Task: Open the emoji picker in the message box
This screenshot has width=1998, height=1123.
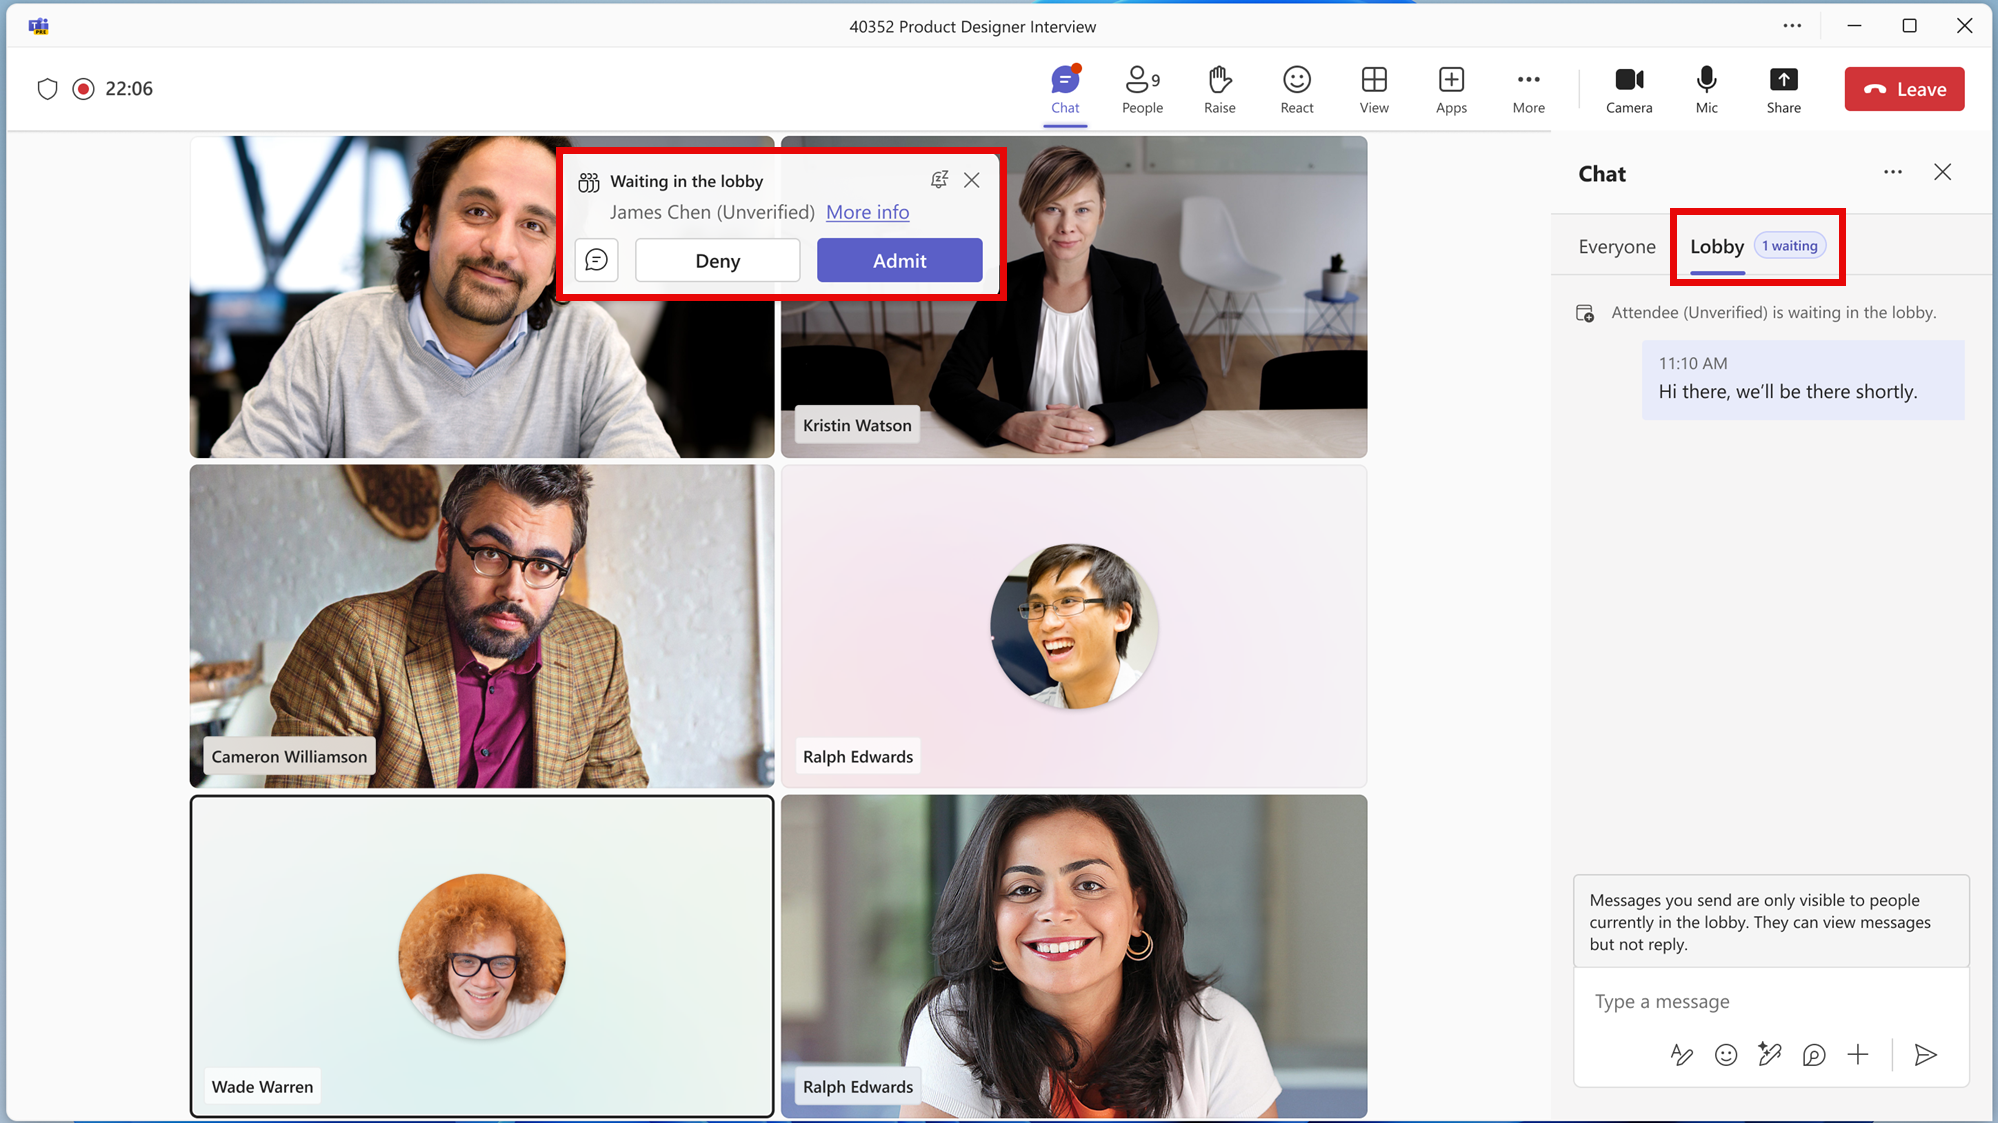Action: tap(1726, 1054)
